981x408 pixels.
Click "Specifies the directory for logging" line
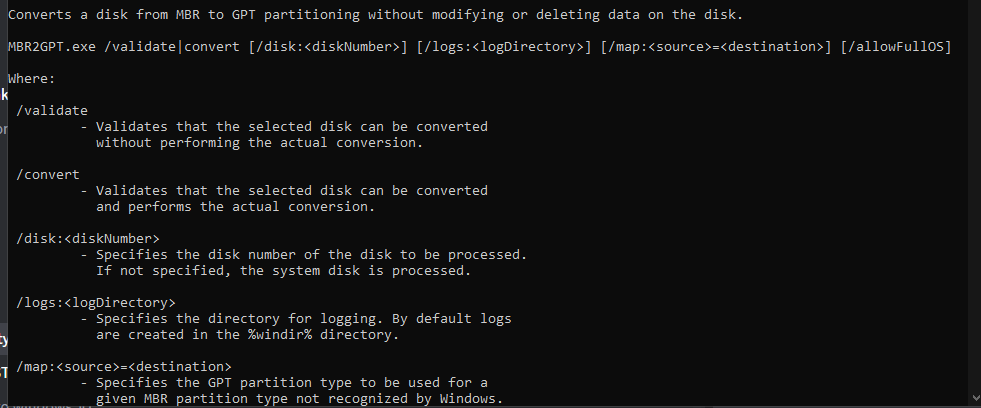[303, 319]
